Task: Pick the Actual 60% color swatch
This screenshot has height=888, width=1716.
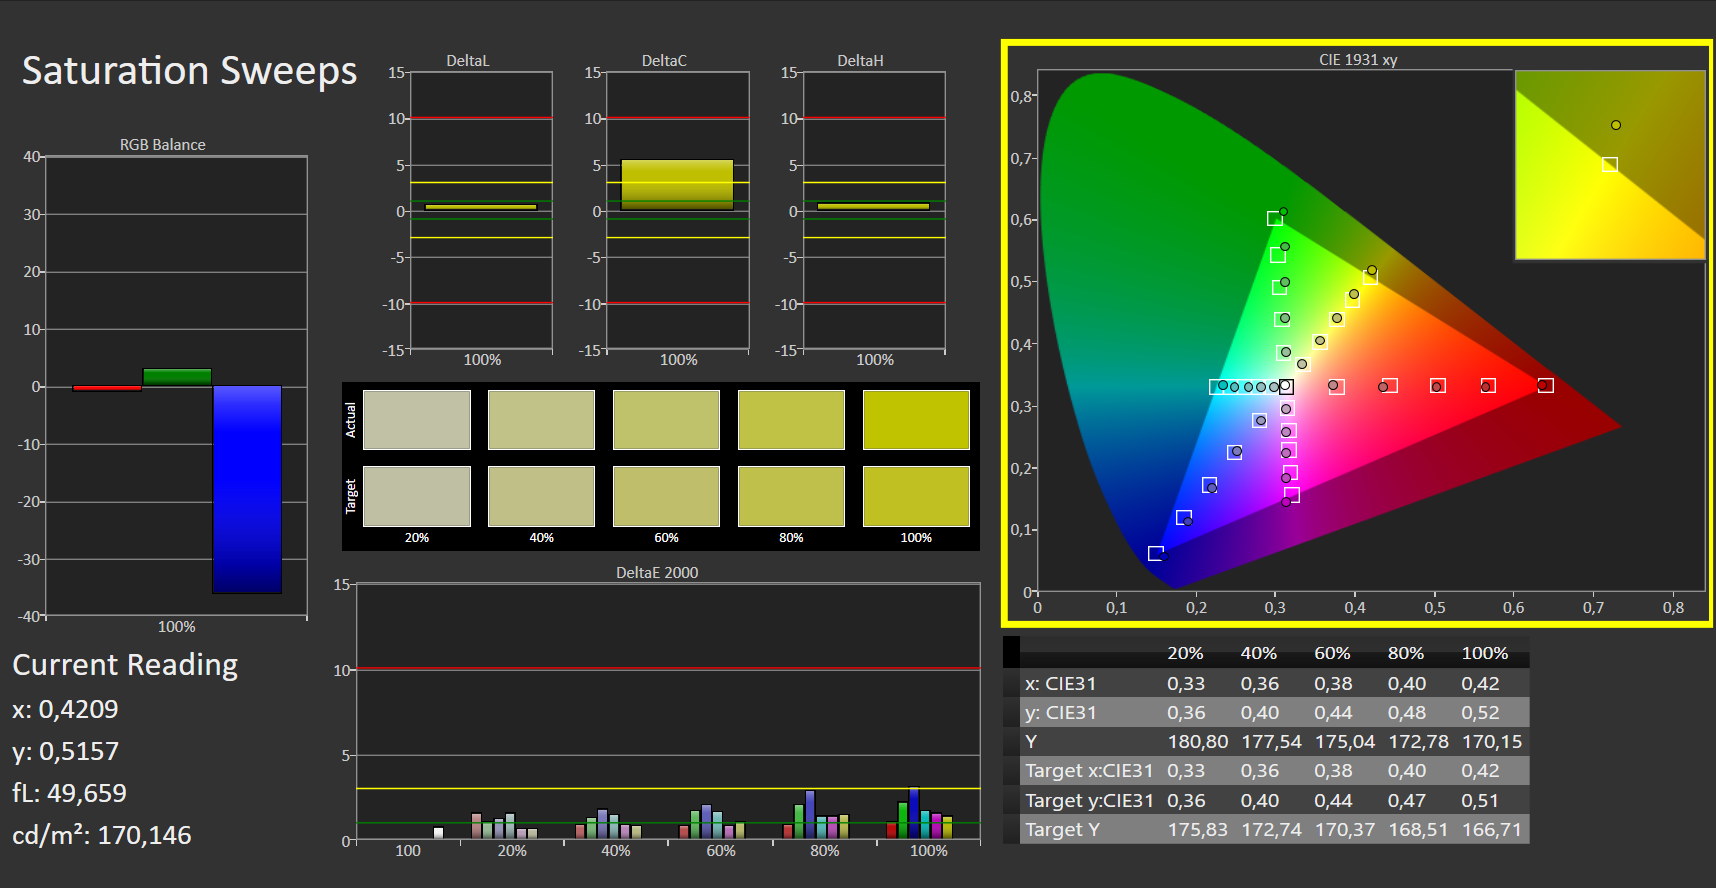Action: tap(666, 420)
